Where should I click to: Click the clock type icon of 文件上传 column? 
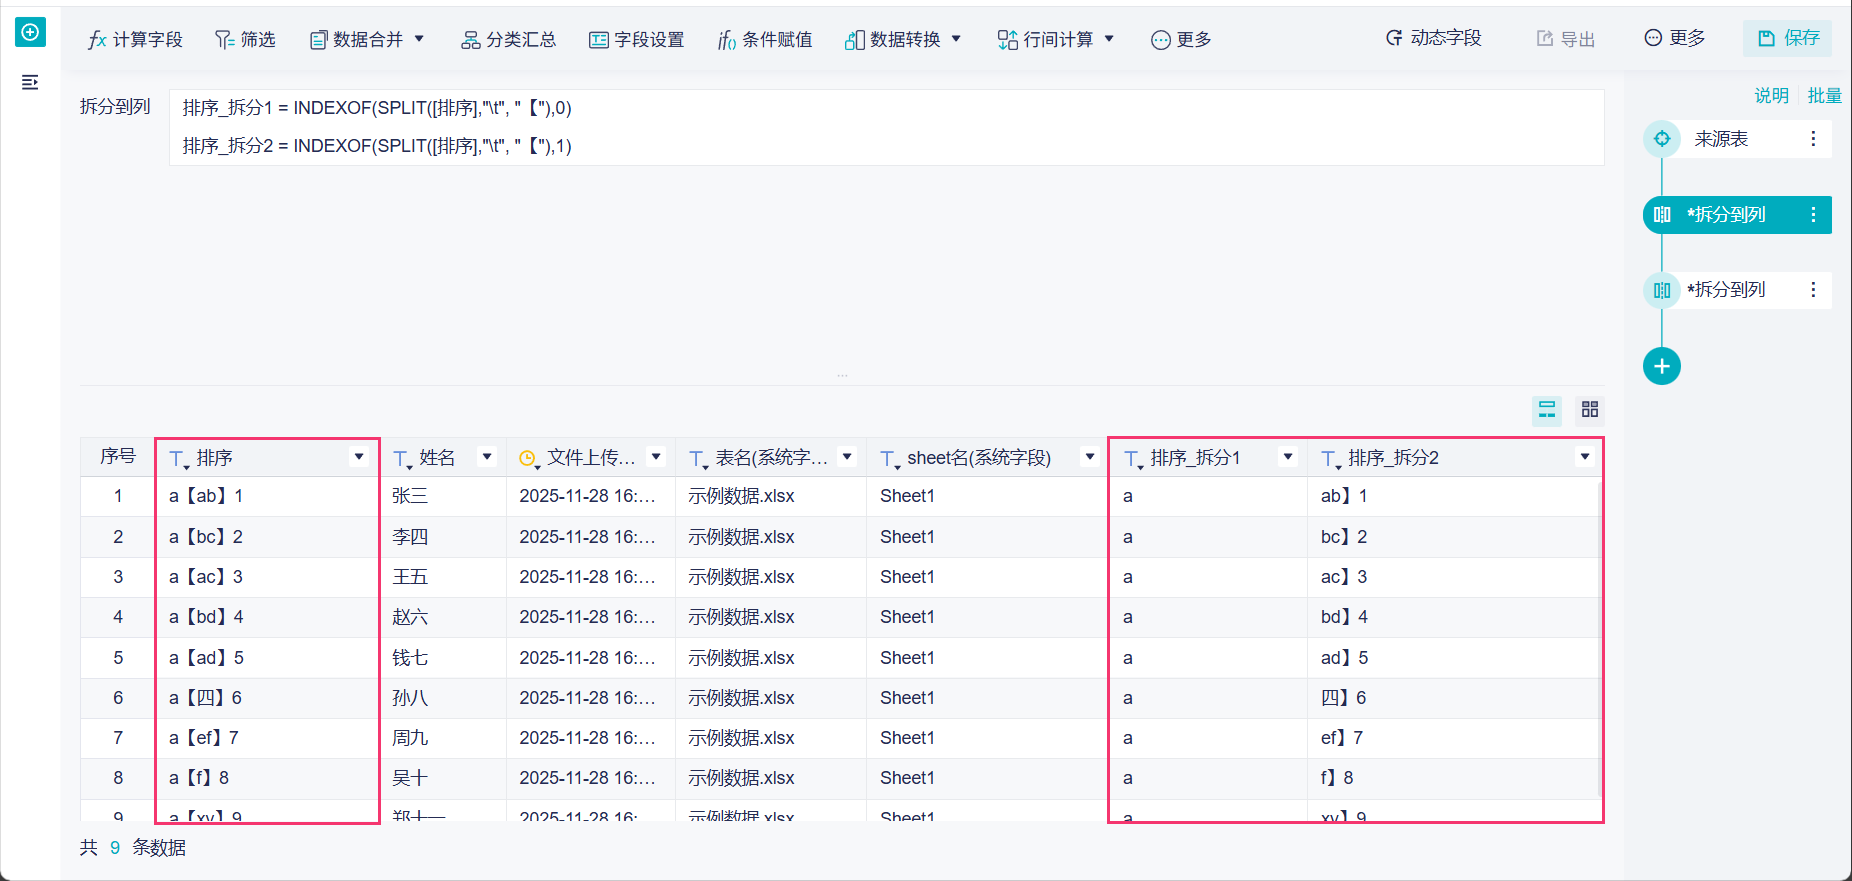pyautogui.click(x=529, y=459)
